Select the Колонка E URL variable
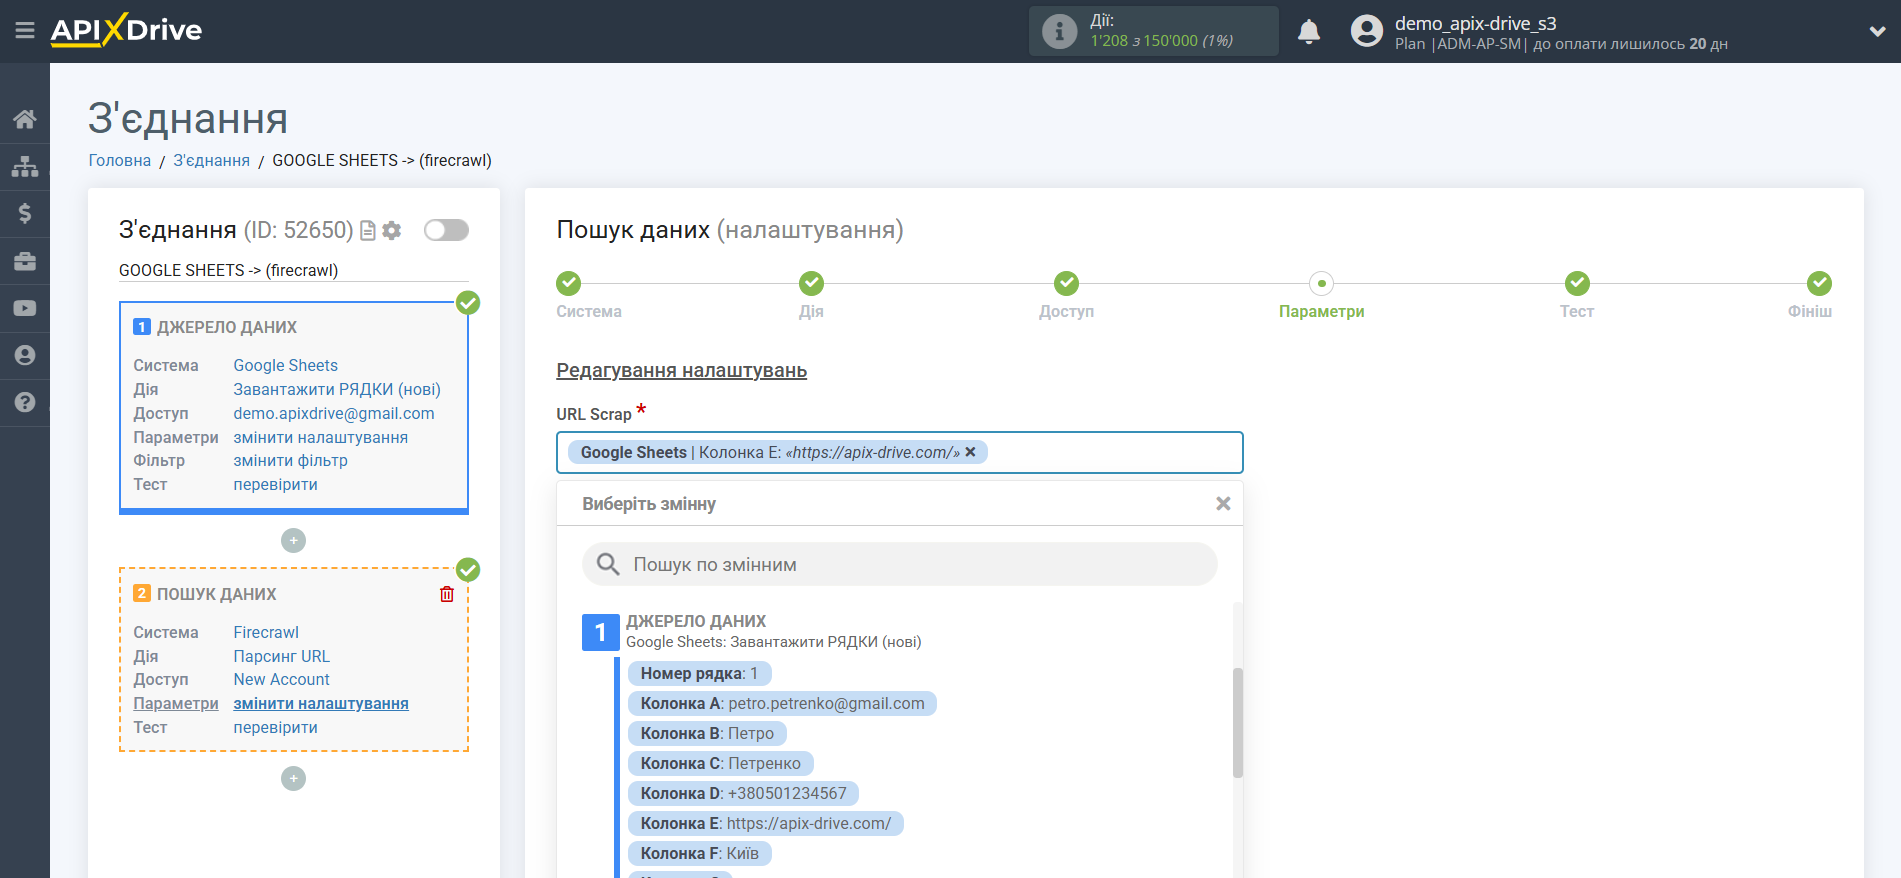1901x878 pixels. coord(765,824)
